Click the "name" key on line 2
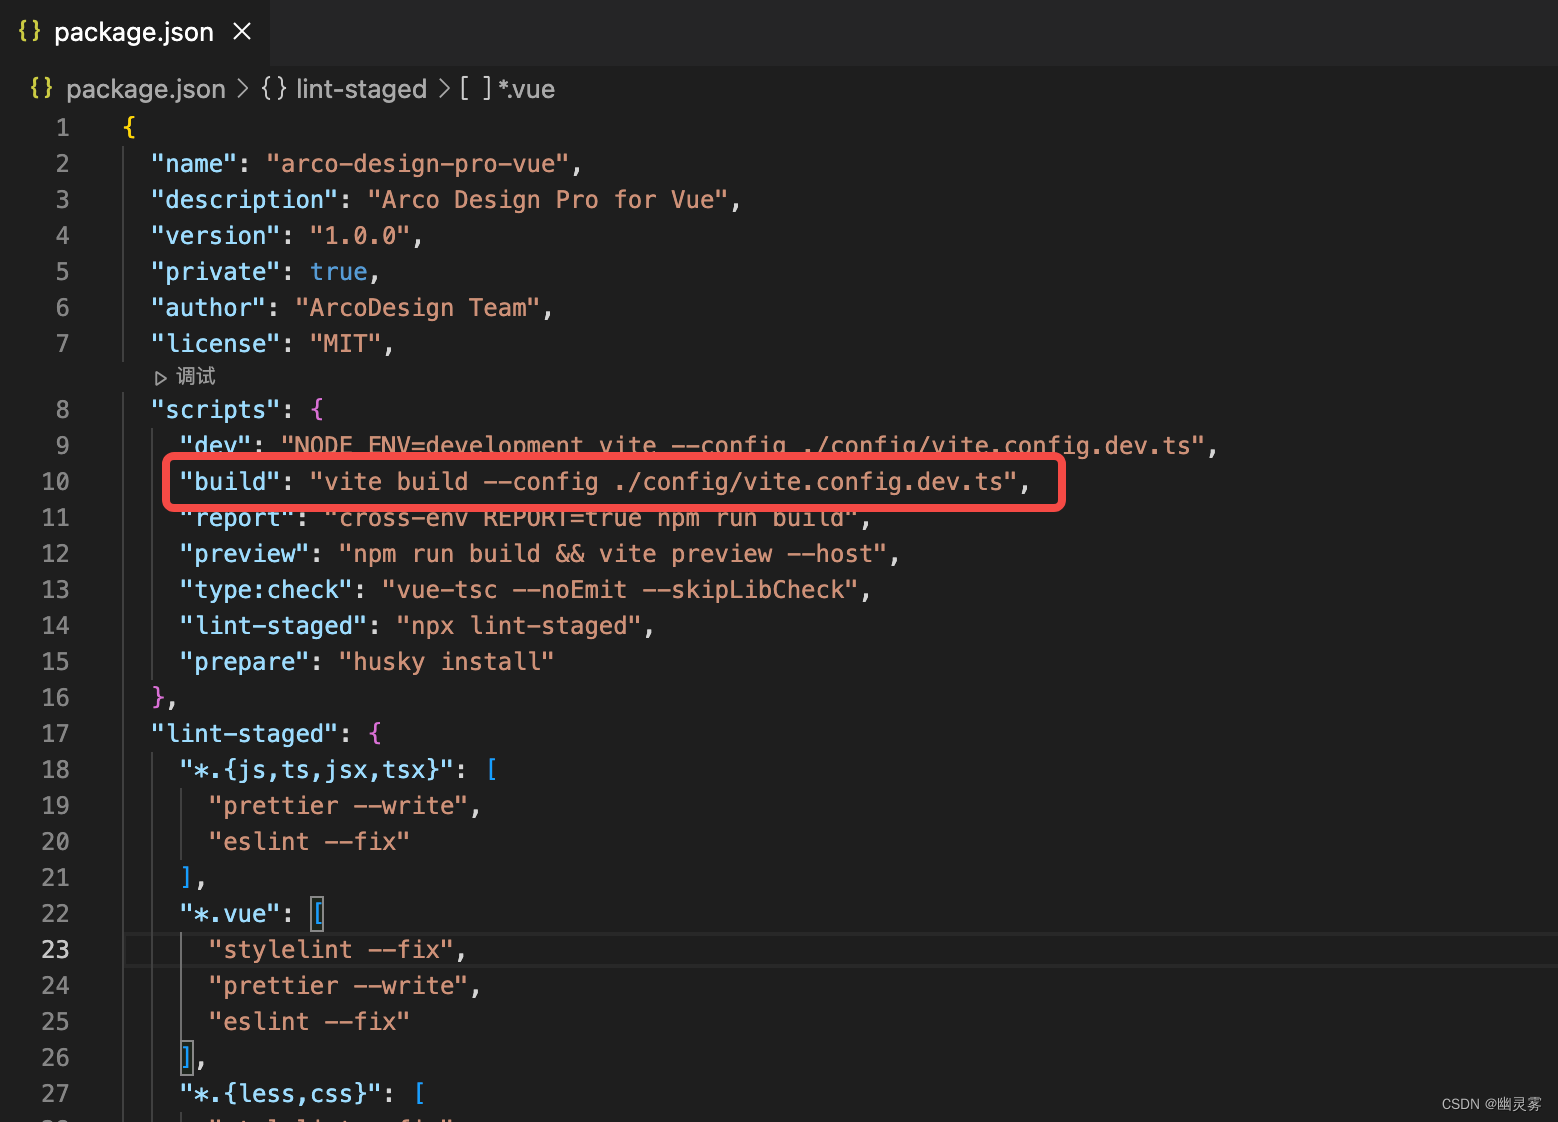 click(194, 164)
